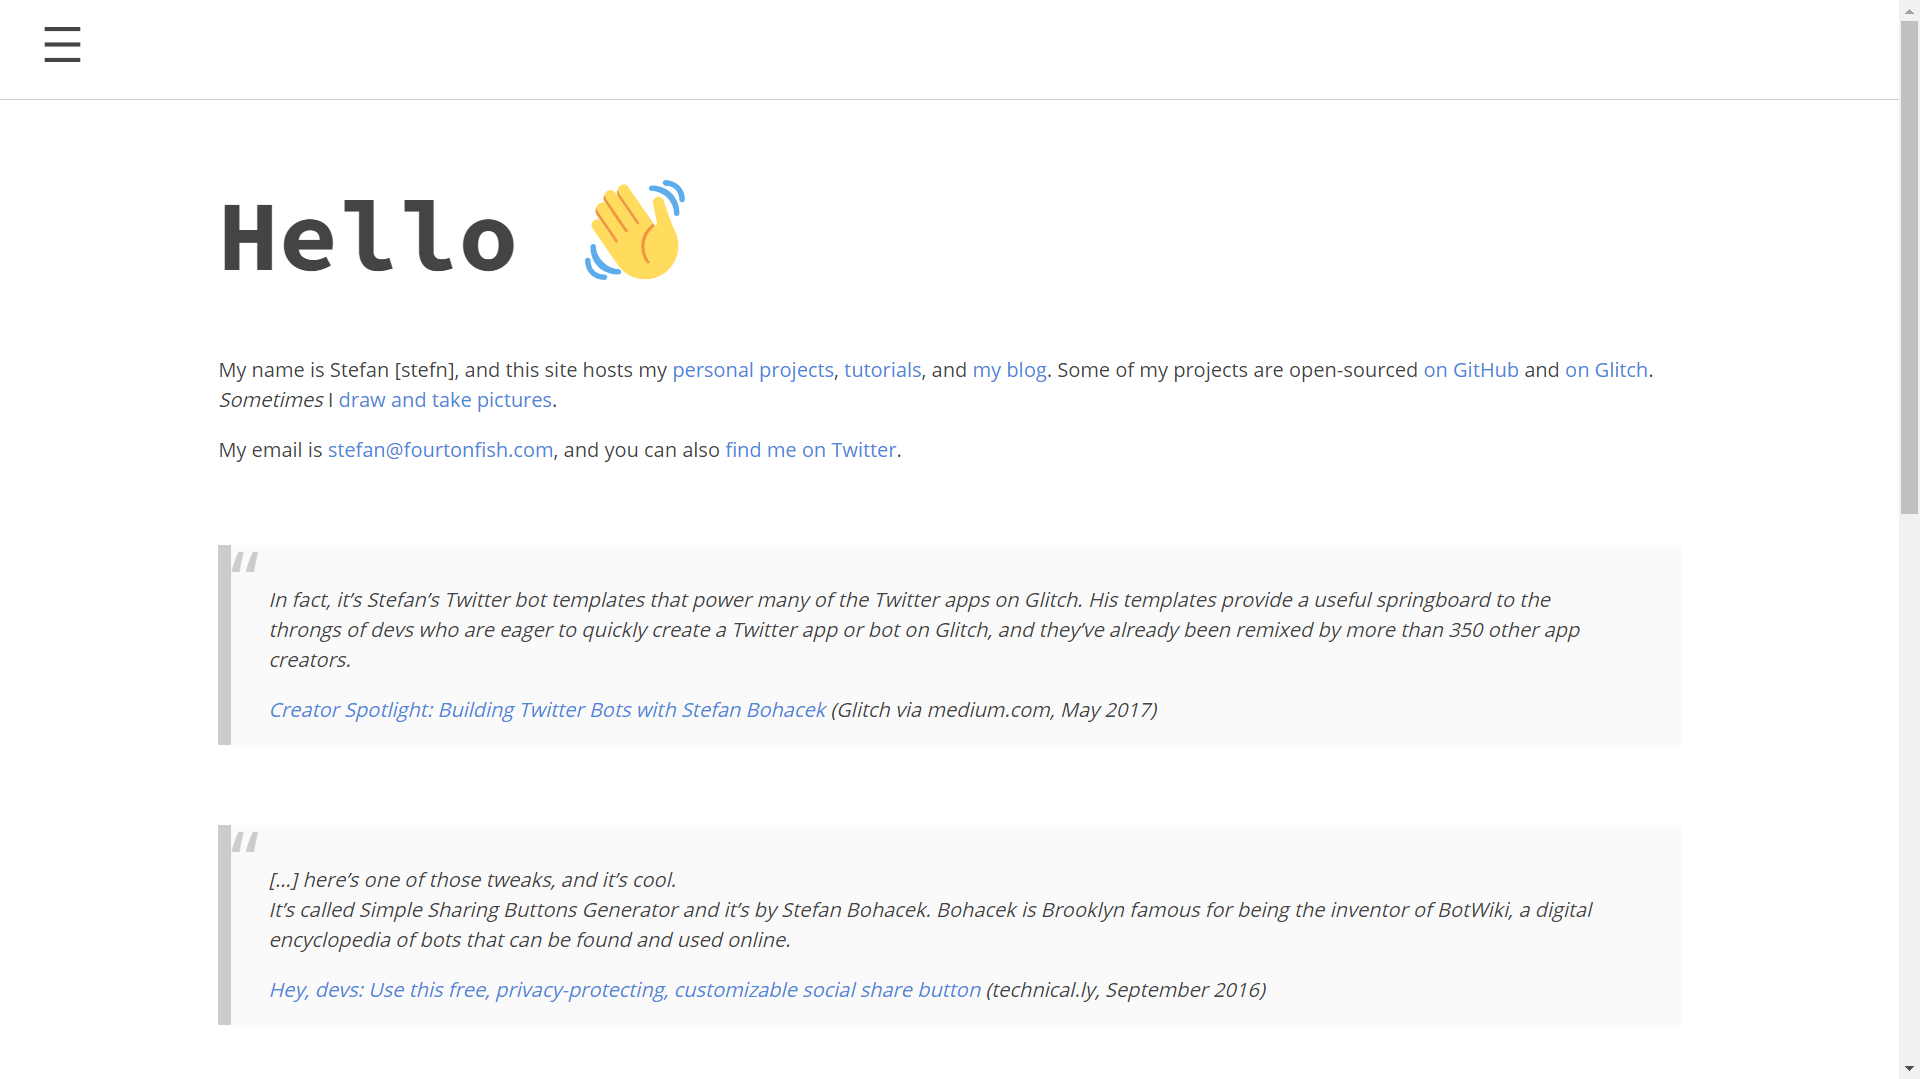Click the Hello heading text
1920x1079 pixels.
click(x=367, y=238)
